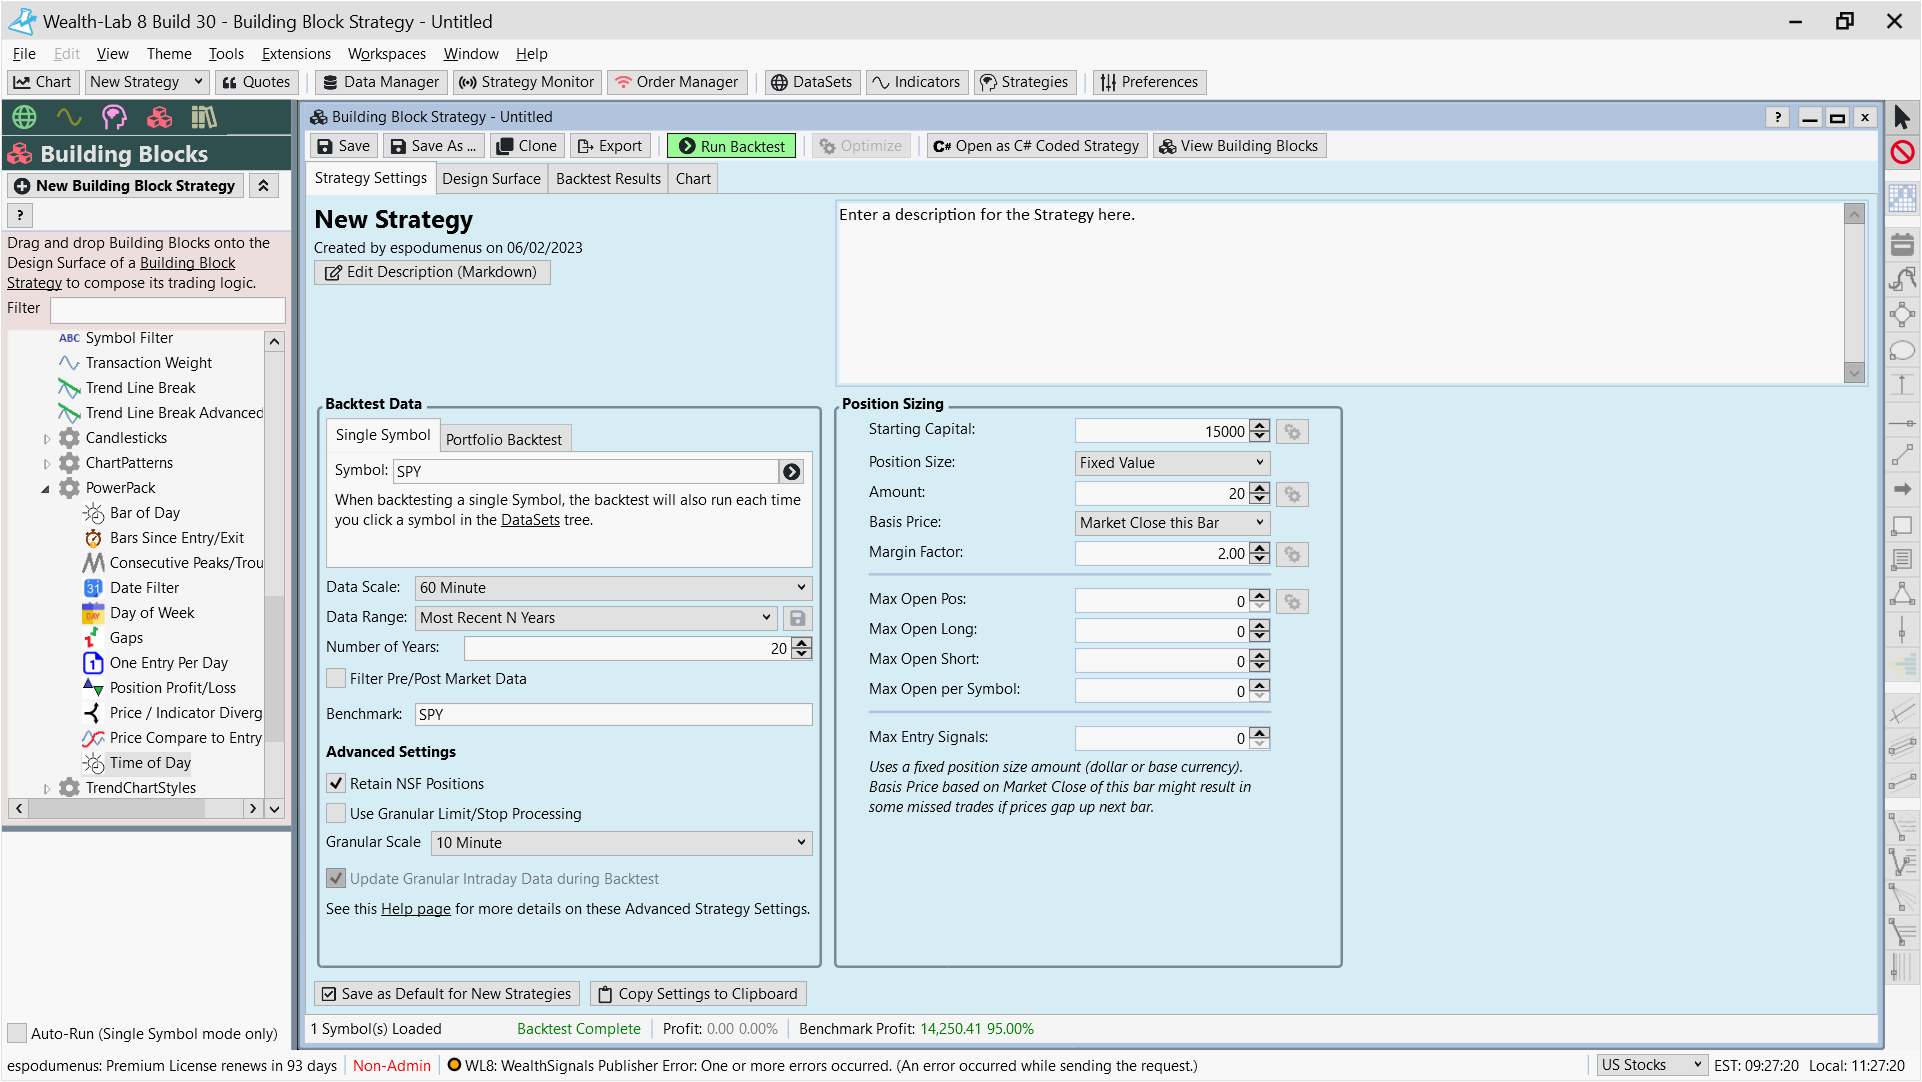Collapse the PowerPack tree node

pos(46,489)
